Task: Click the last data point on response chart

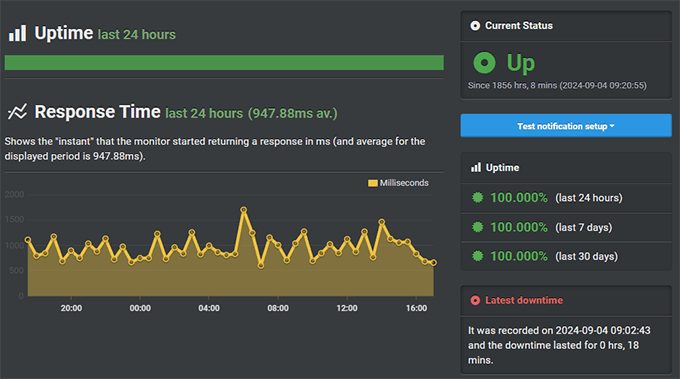Action: pos(433,263)
